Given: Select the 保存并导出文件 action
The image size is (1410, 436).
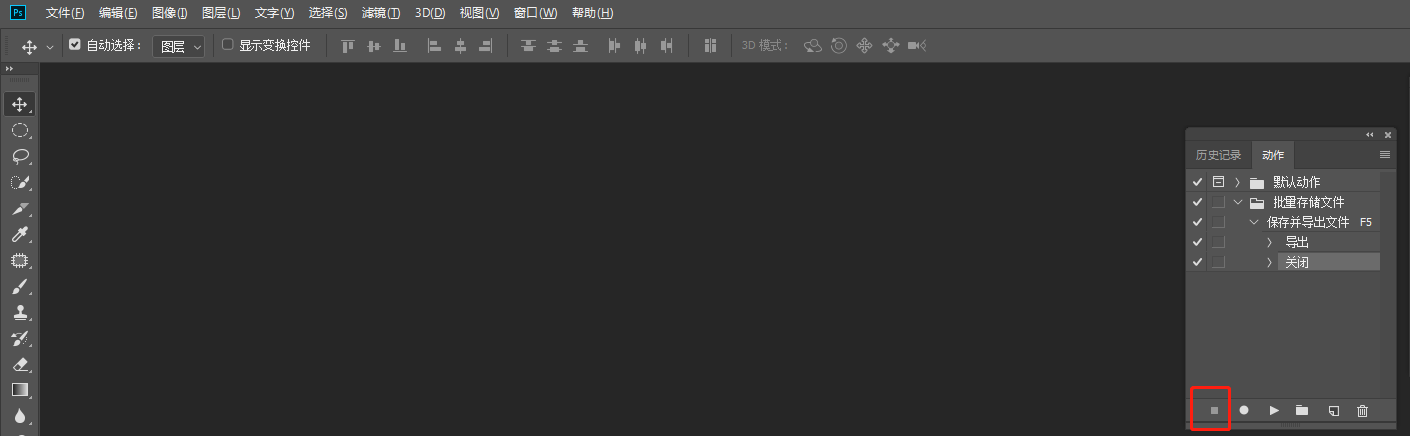Looking at the screenshot, I should coord(1308,222).
